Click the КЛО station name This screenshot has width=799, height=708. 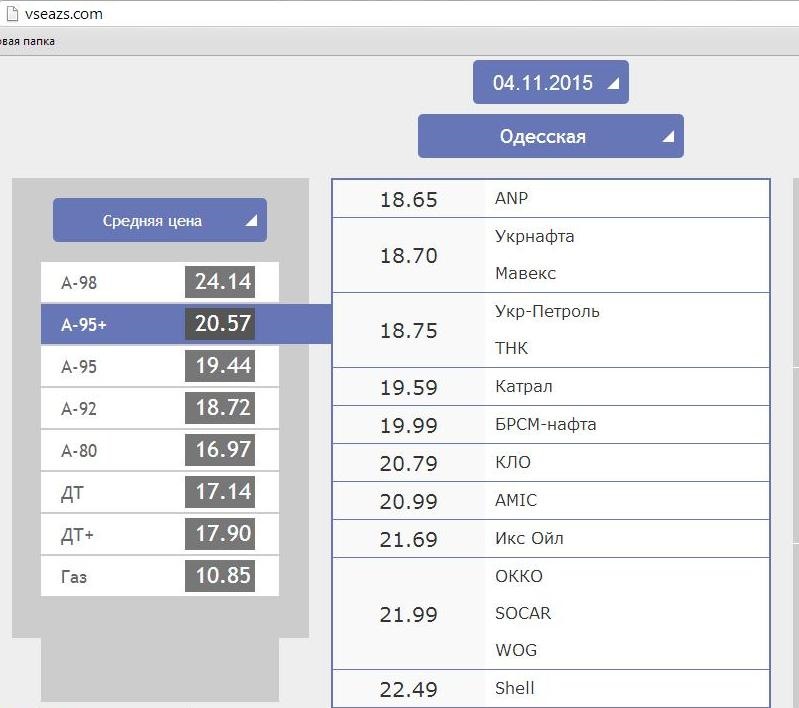(x=513, y=462)
